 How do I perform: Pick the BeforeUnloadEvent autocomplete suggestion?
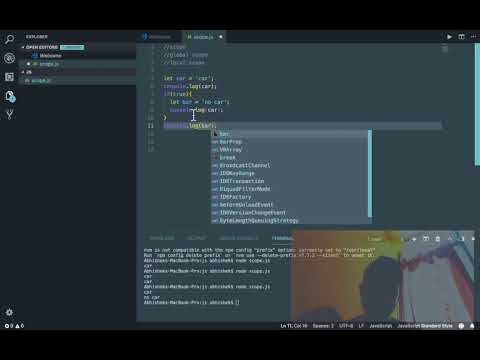[x=289, y=205]
